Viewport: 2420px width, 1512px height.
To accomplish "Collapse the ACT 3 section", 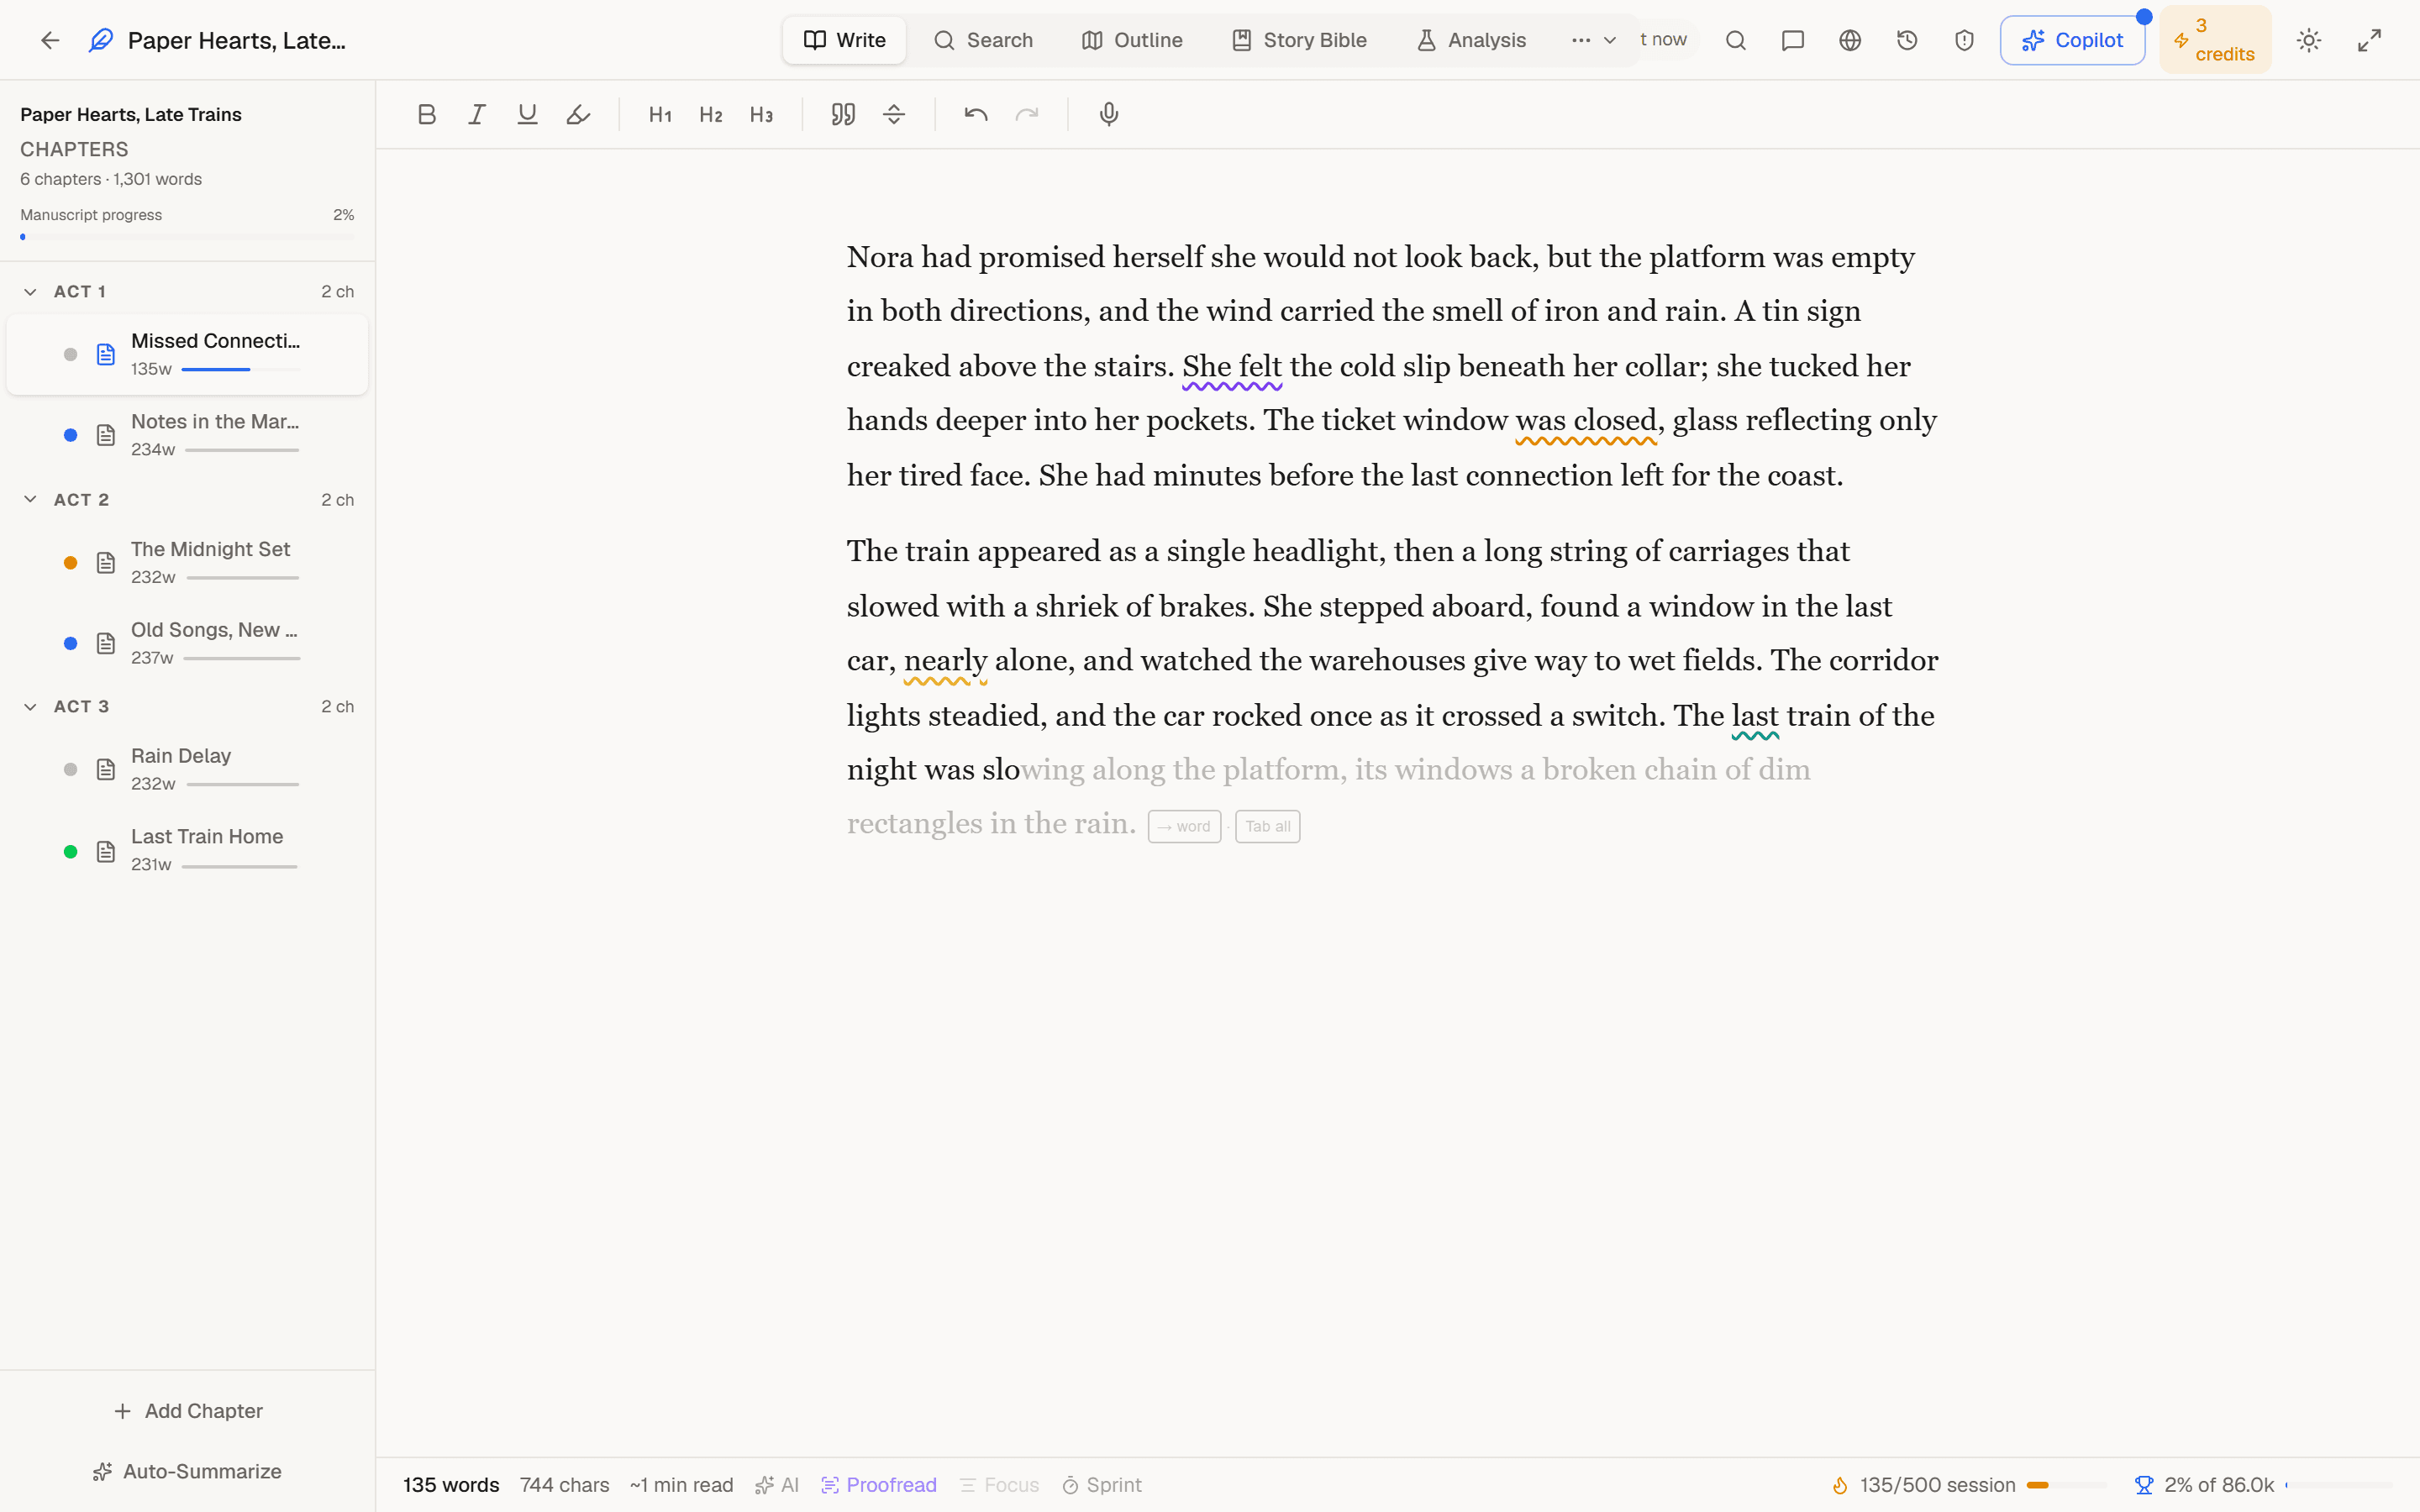I will point(30,706).
